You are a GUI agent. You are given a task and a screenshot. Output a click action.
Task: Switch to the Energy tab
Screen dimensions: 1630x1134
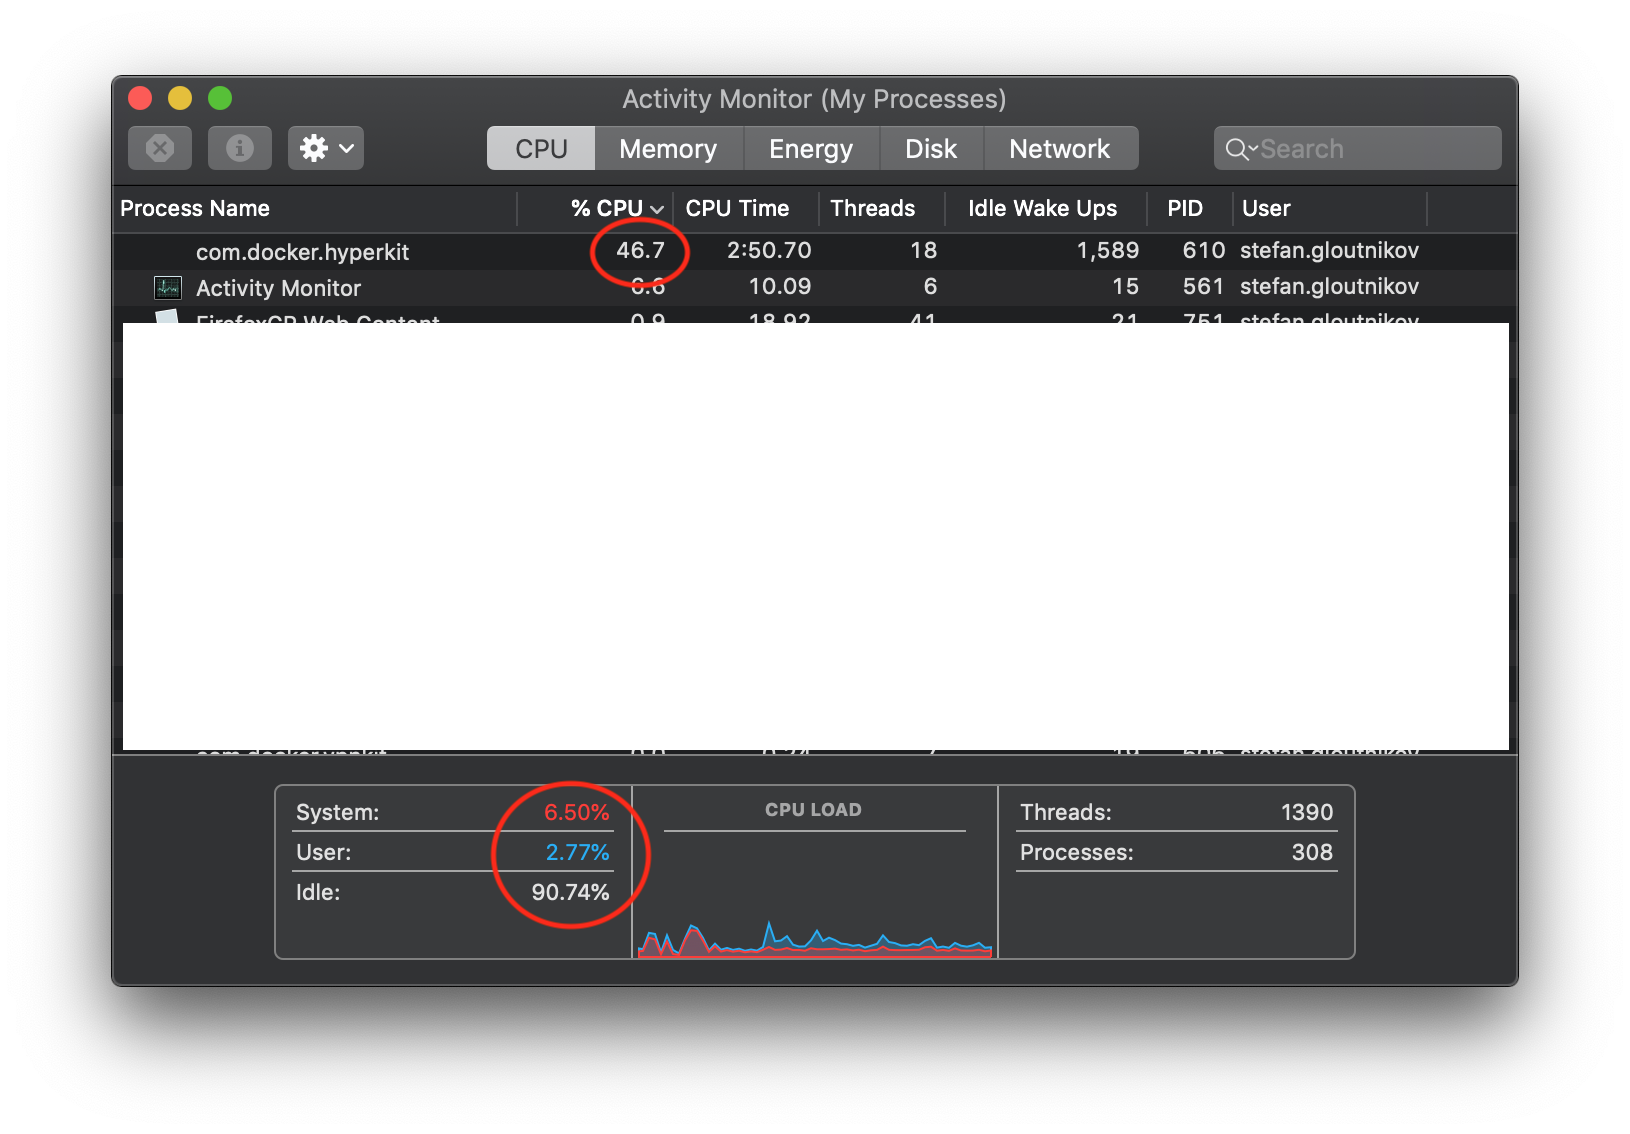pos(810,148)
